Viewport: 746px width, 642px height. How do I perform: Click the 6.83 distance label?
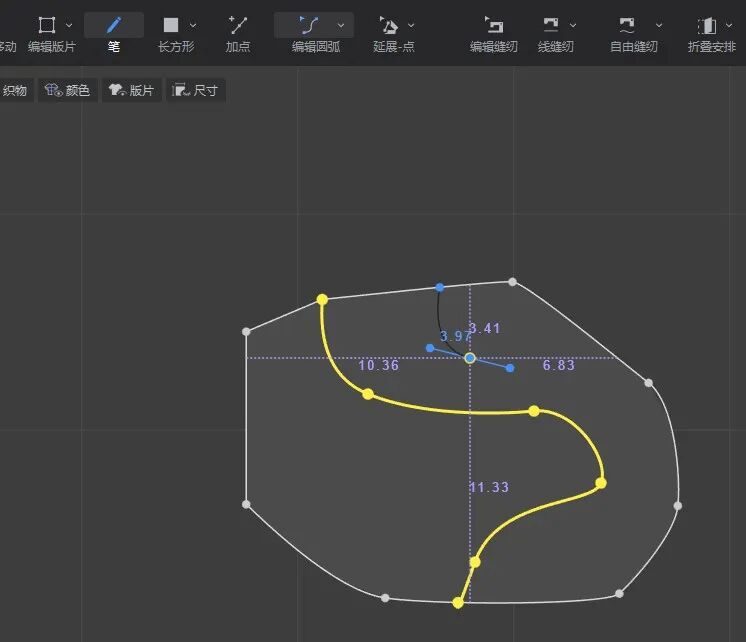[559, 365]
